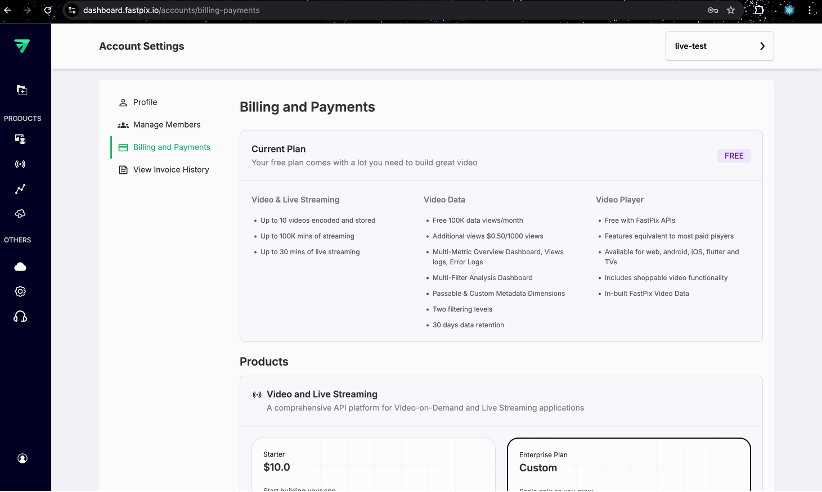This screenshot has width=822, height=492.
Task: Click the FREE plan badge
Action: [733, 156]
